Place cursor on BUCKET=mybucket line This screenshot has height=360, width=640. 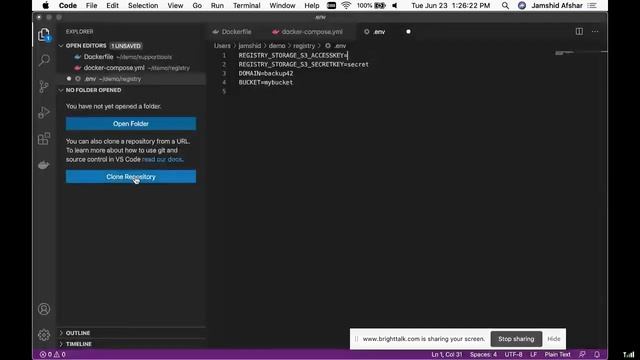tap(266, 82)
